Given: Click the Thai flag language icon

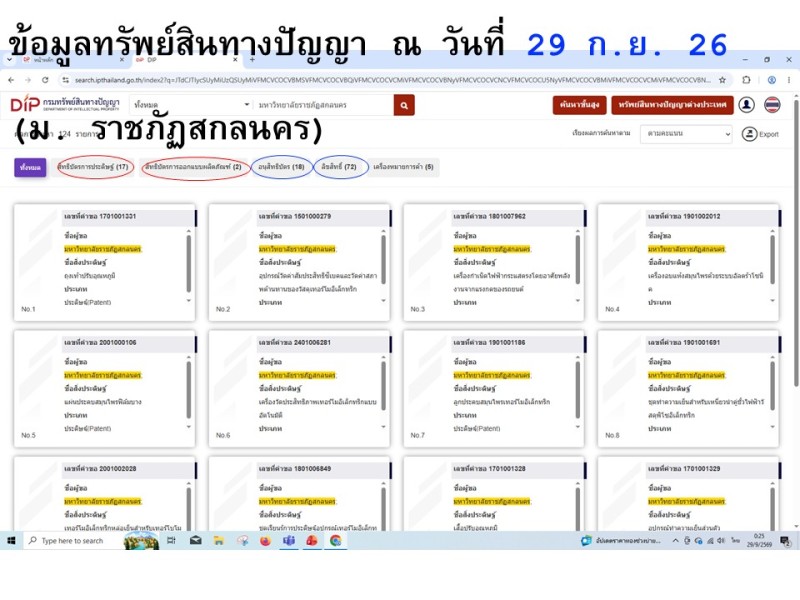Looking at the screenshot, I should [x=772, y=105].
